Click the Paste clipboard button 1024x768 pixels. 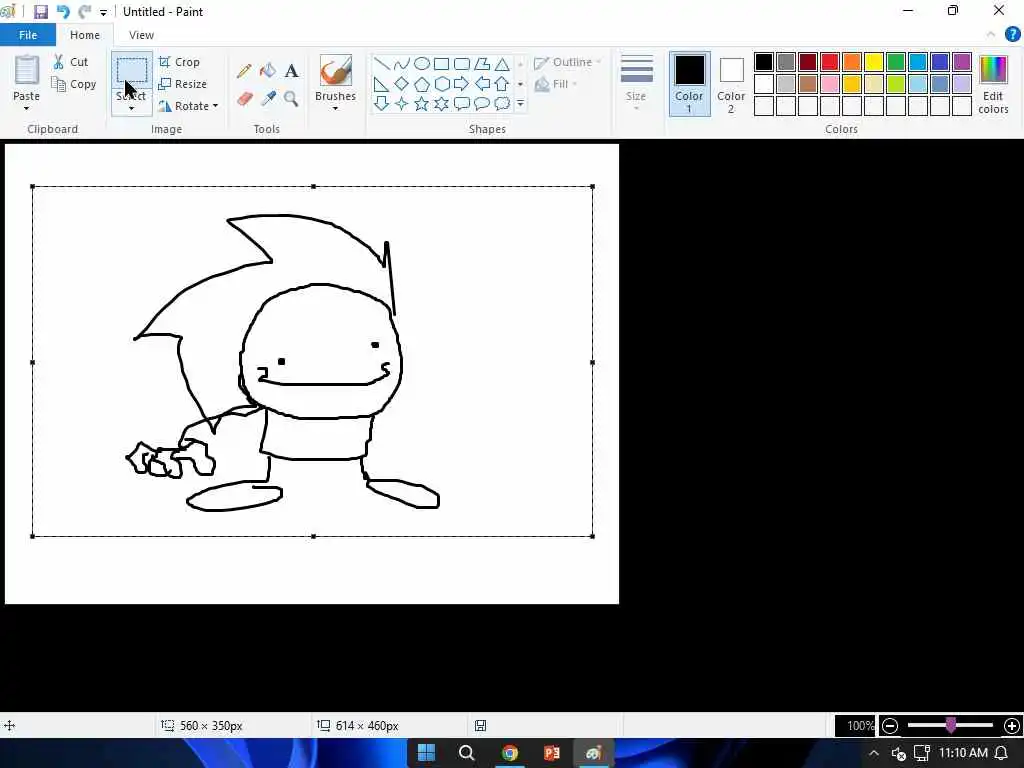pyautogui.click(x=27, y=71)
